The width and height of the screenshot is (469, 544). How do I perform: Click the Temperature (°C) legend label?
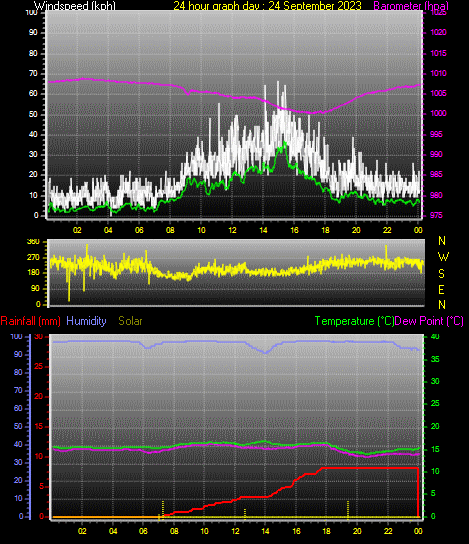(354, 321)
